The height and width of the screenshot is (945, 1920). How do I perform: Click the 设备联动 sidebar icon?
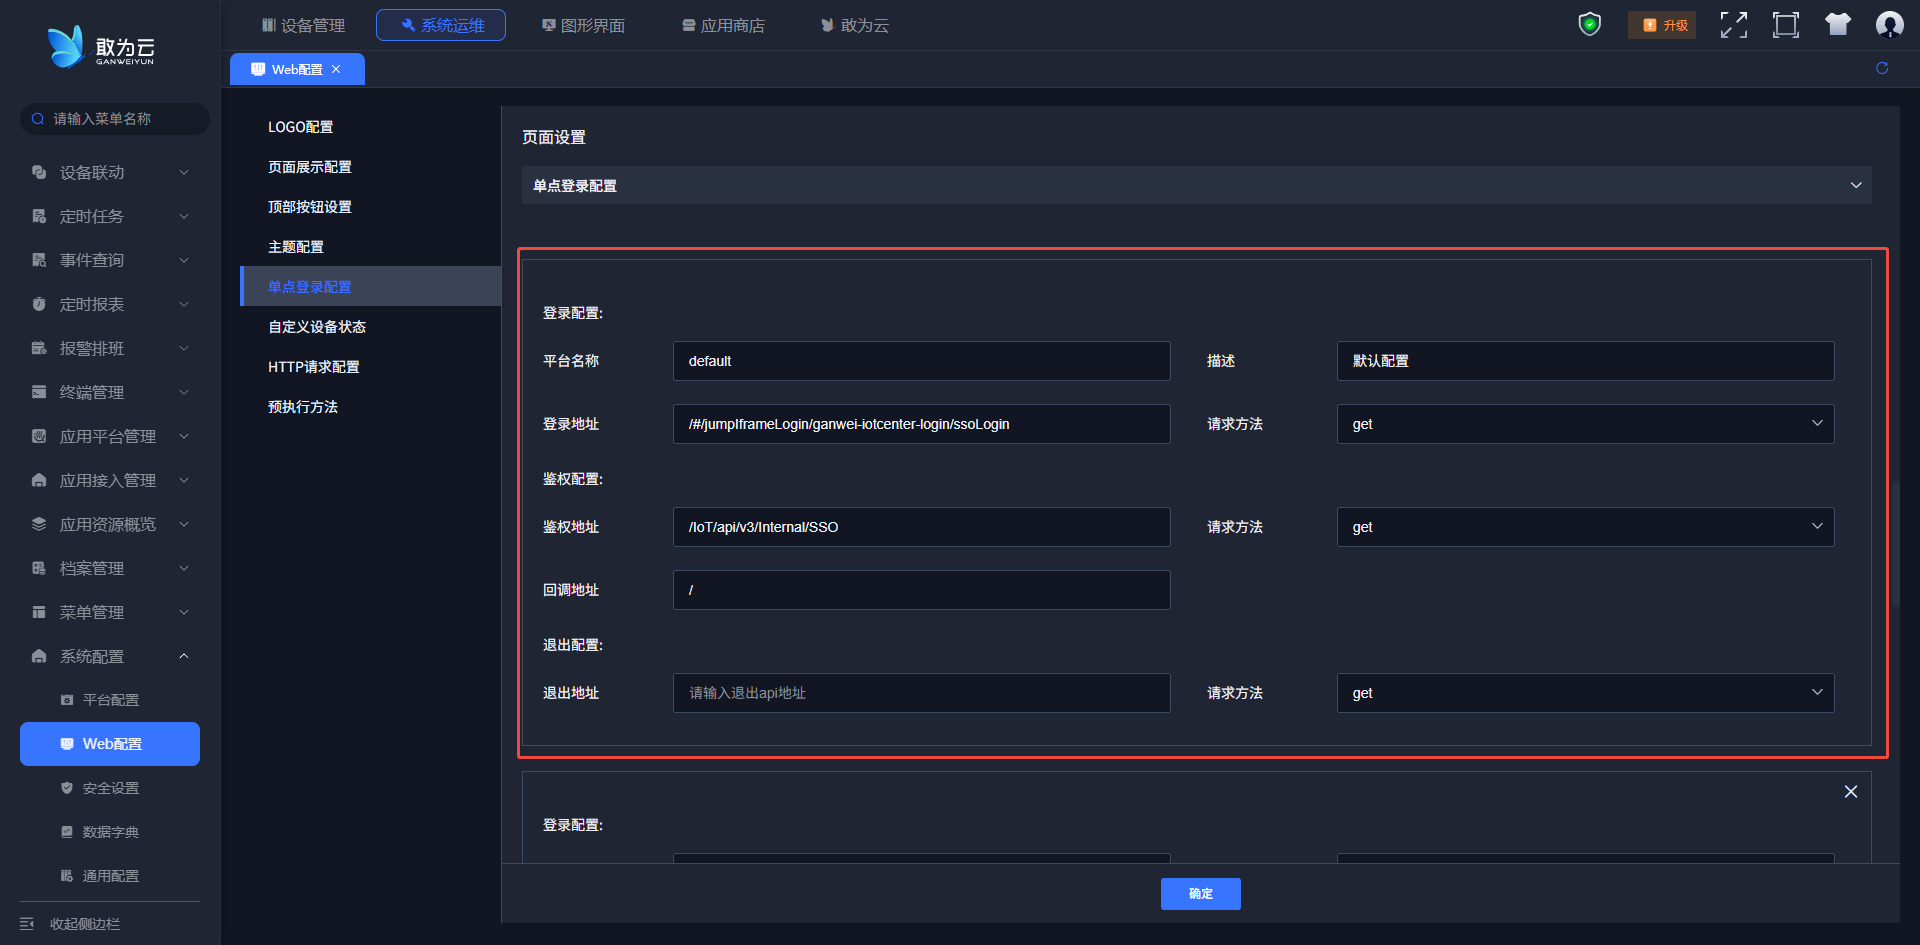(x=39, y=172)
